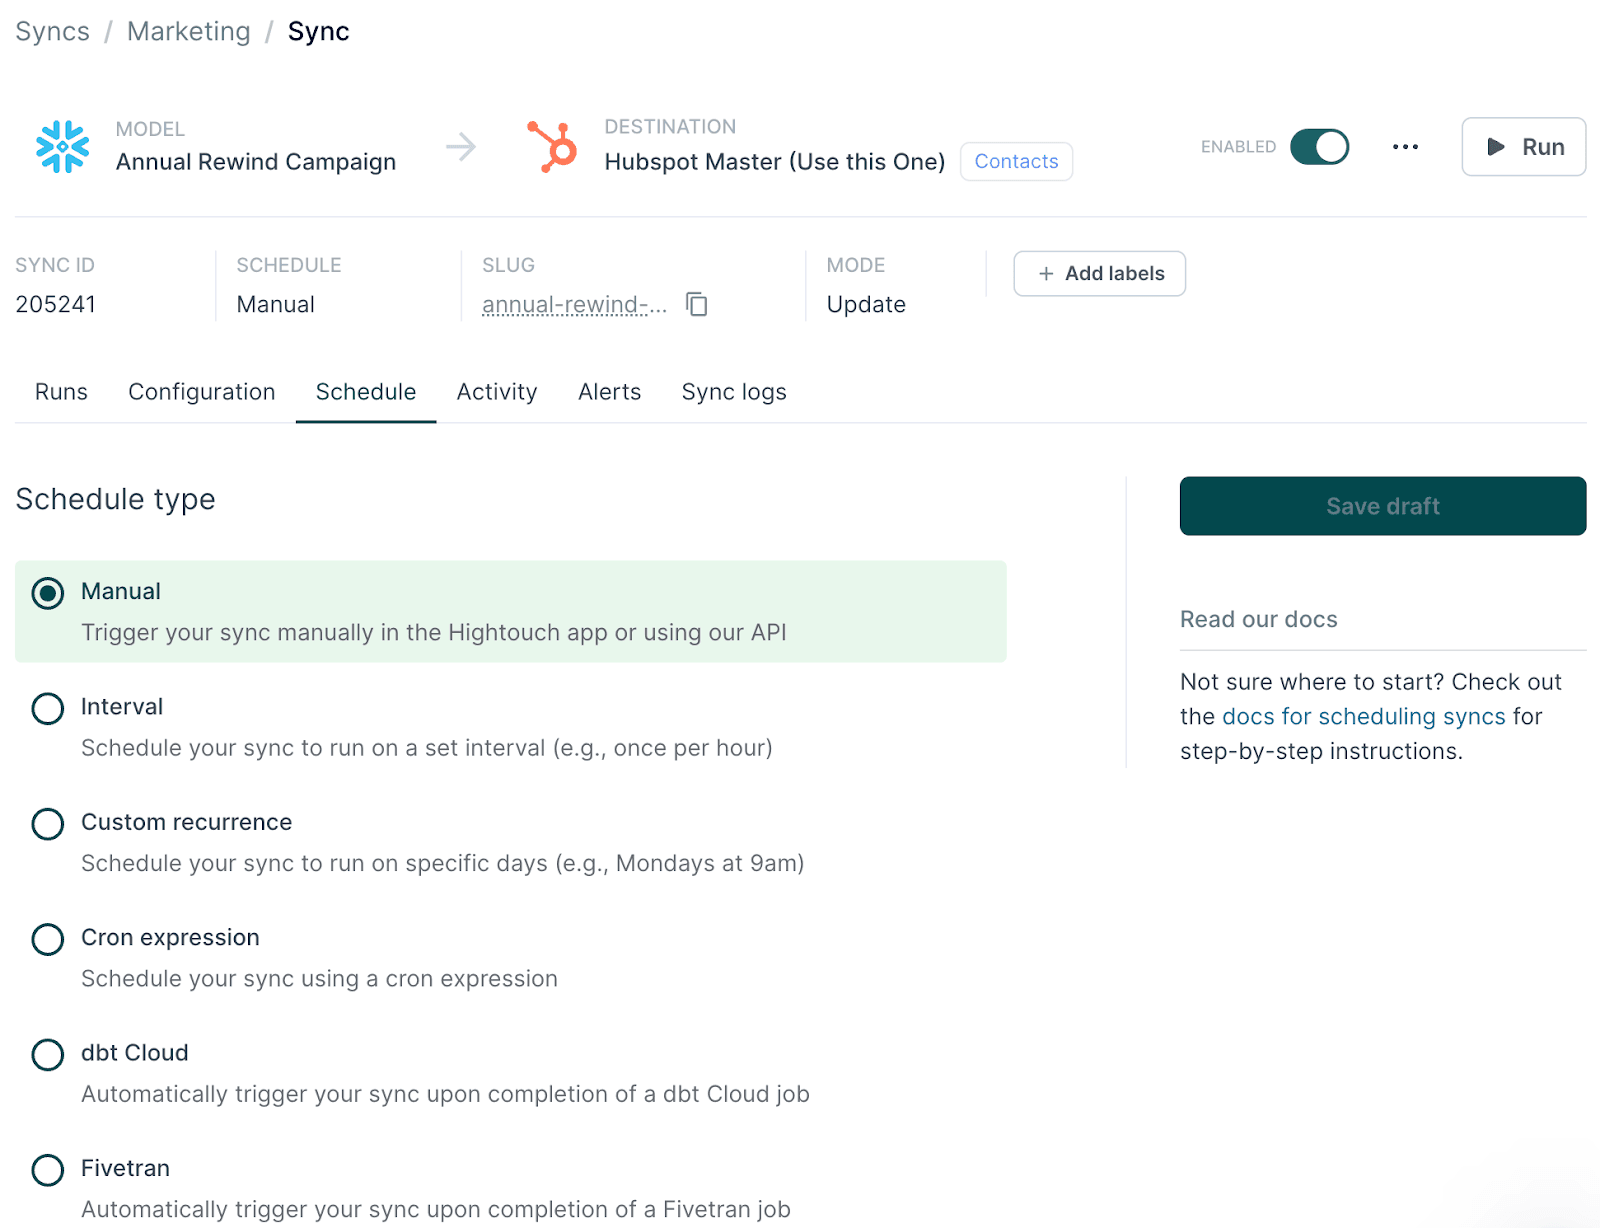The image size is (1600, 1228).
Task: Open the Sync logs tab
Action: tap(733, 392)
